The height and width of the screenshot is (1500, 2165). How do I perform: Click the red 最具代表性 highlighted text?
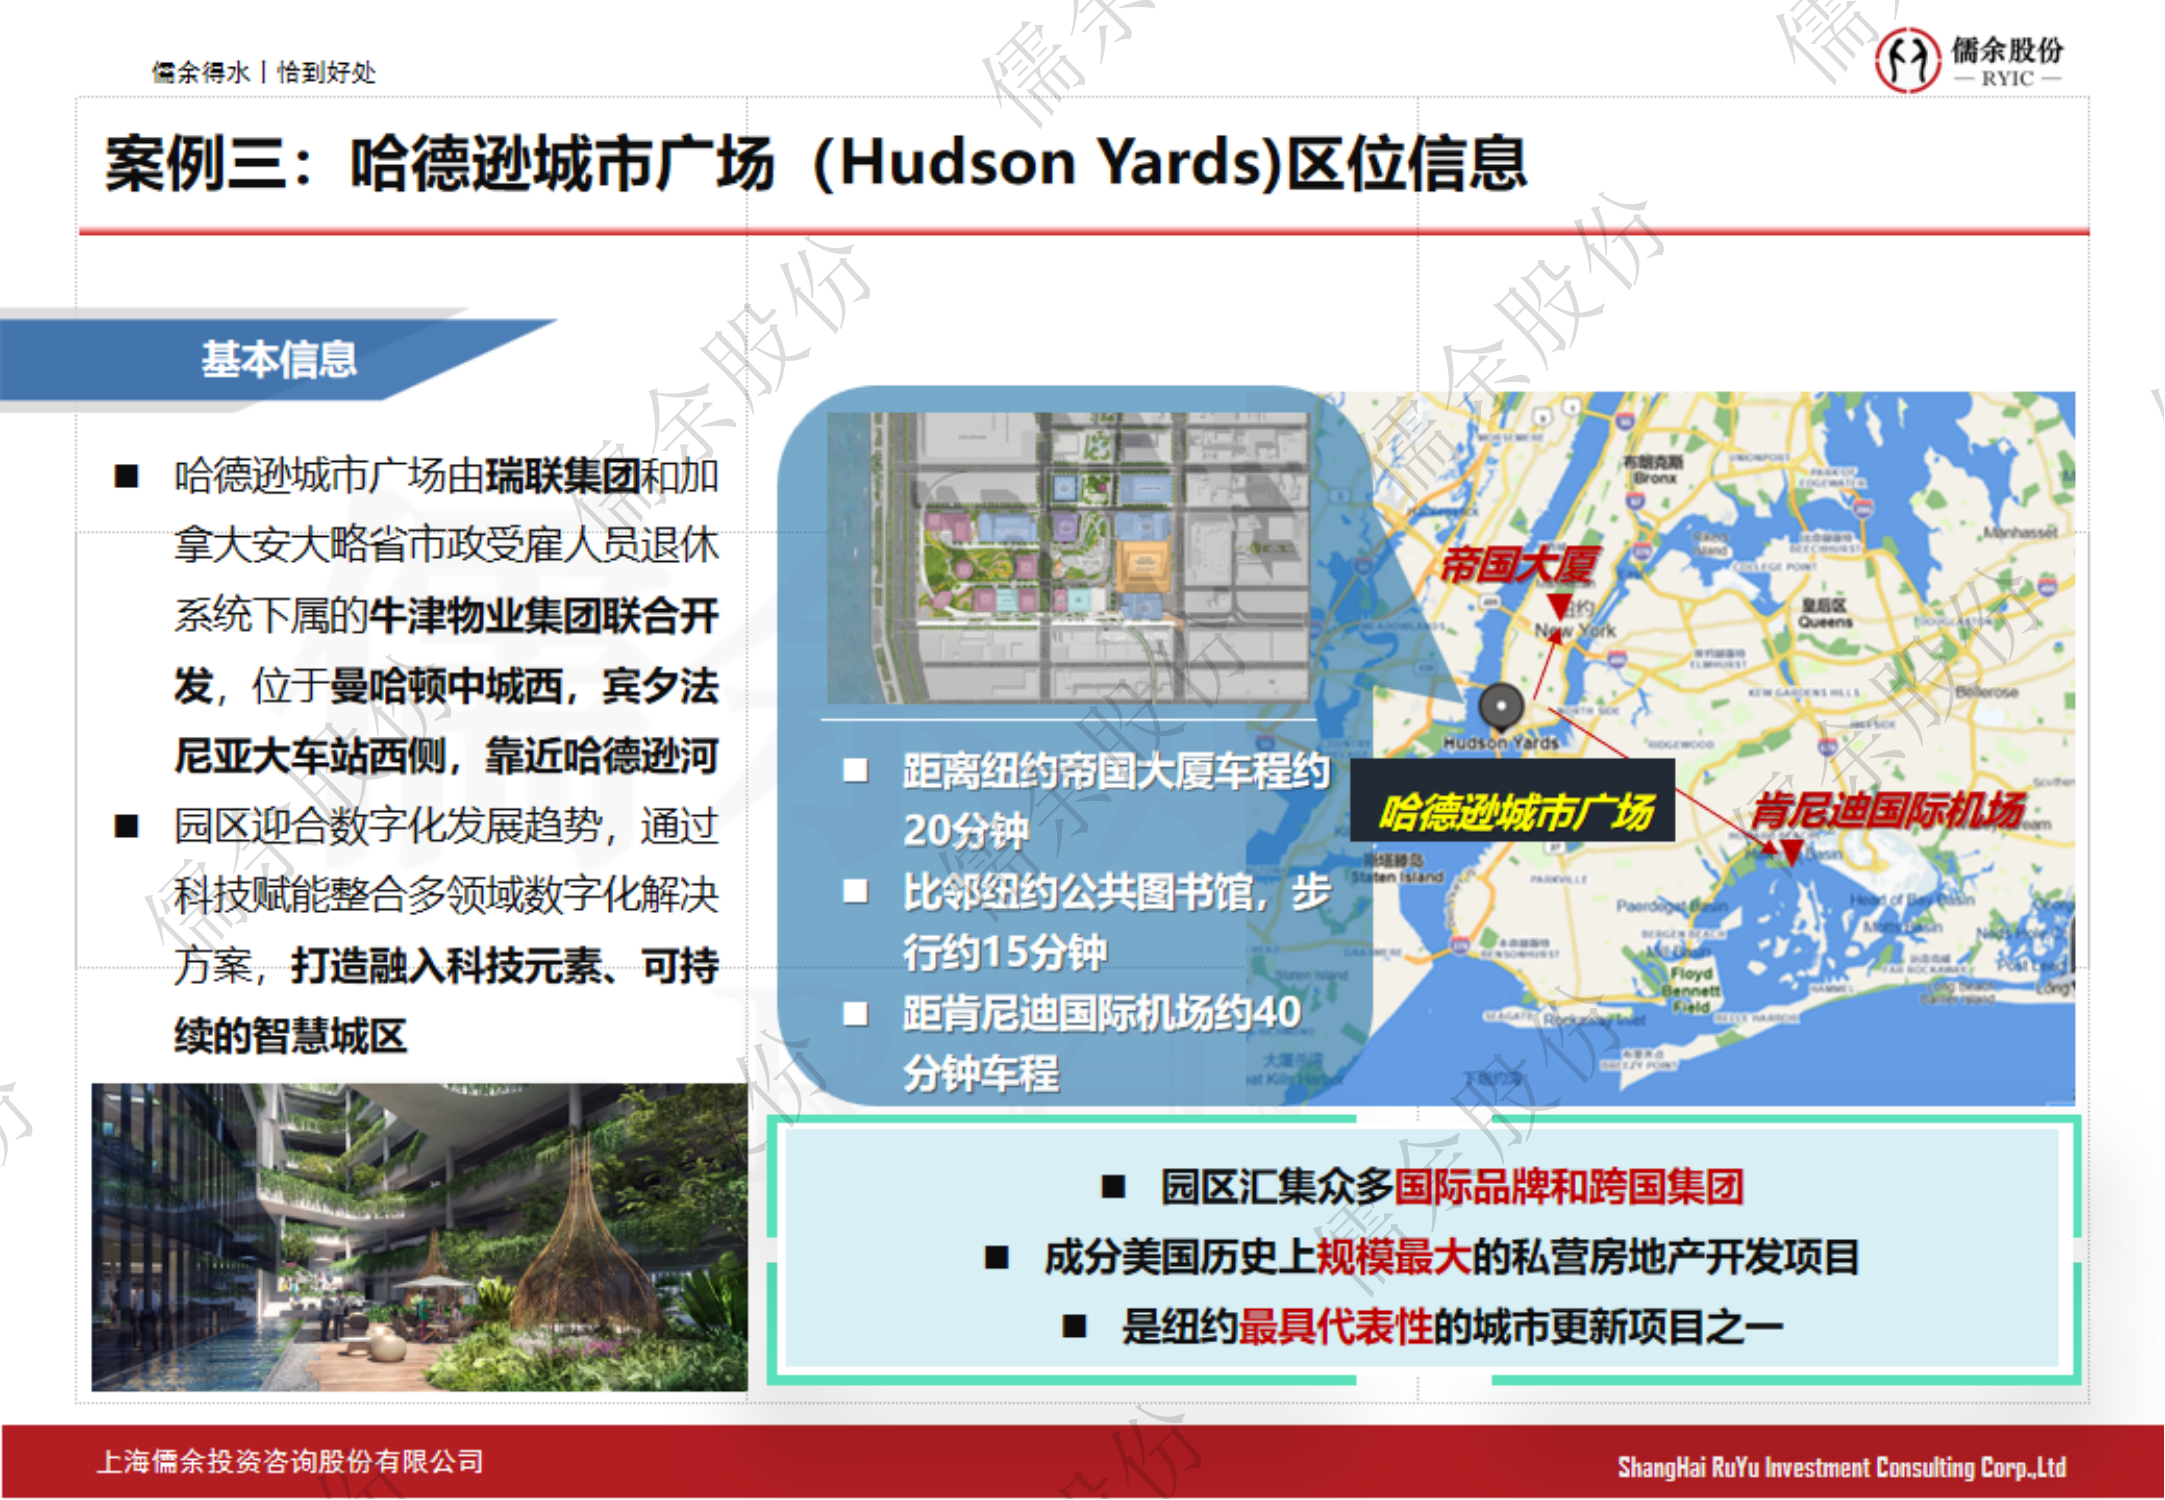click(1335, 1327)
